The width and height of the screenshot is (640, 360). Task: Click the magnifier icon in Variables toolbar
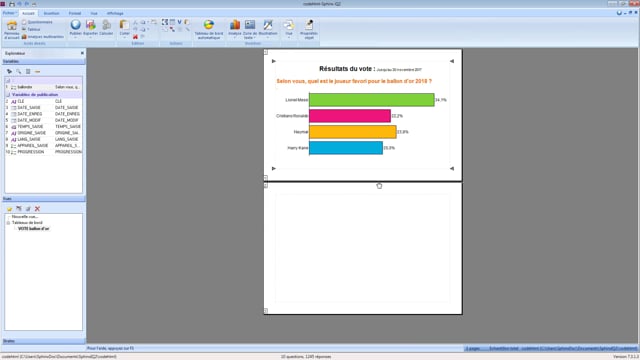(19, 71)
